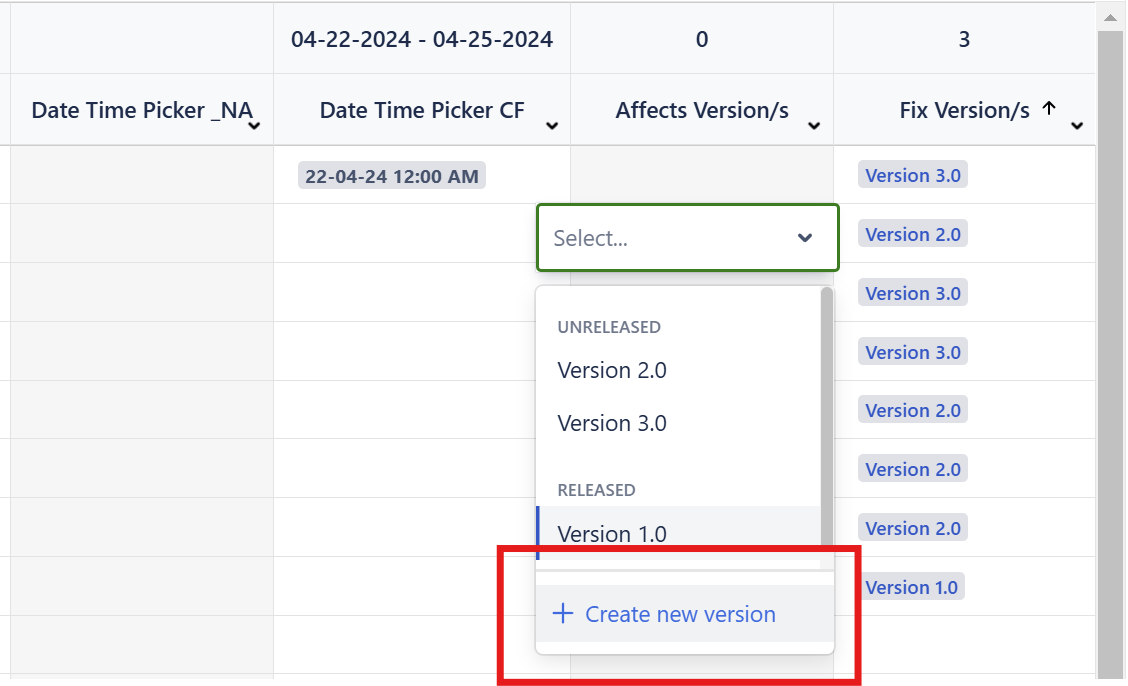The image size is (1128, 686).
Task: Open the Fix Version/s column chevron menu
Action: (1077, 126)
